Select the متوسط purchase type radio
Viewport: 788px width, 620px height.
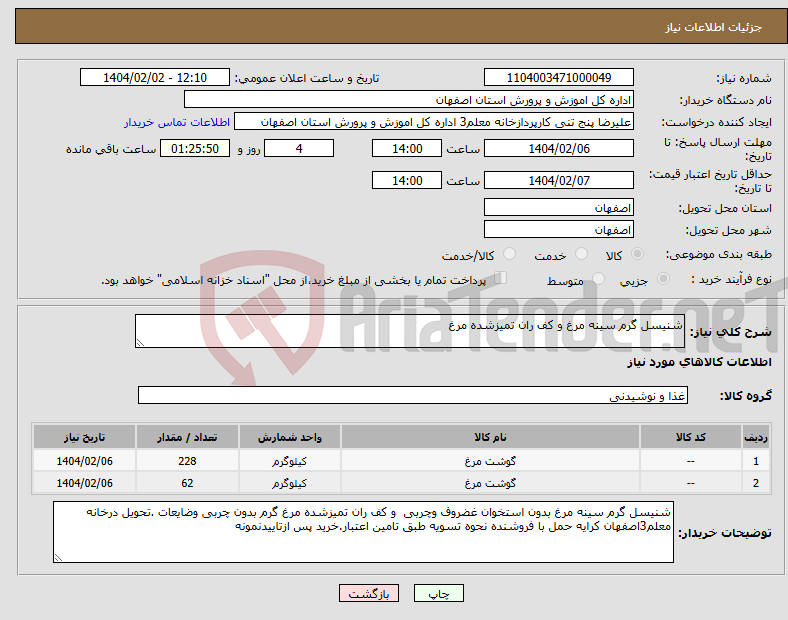[x=598, y=278]
